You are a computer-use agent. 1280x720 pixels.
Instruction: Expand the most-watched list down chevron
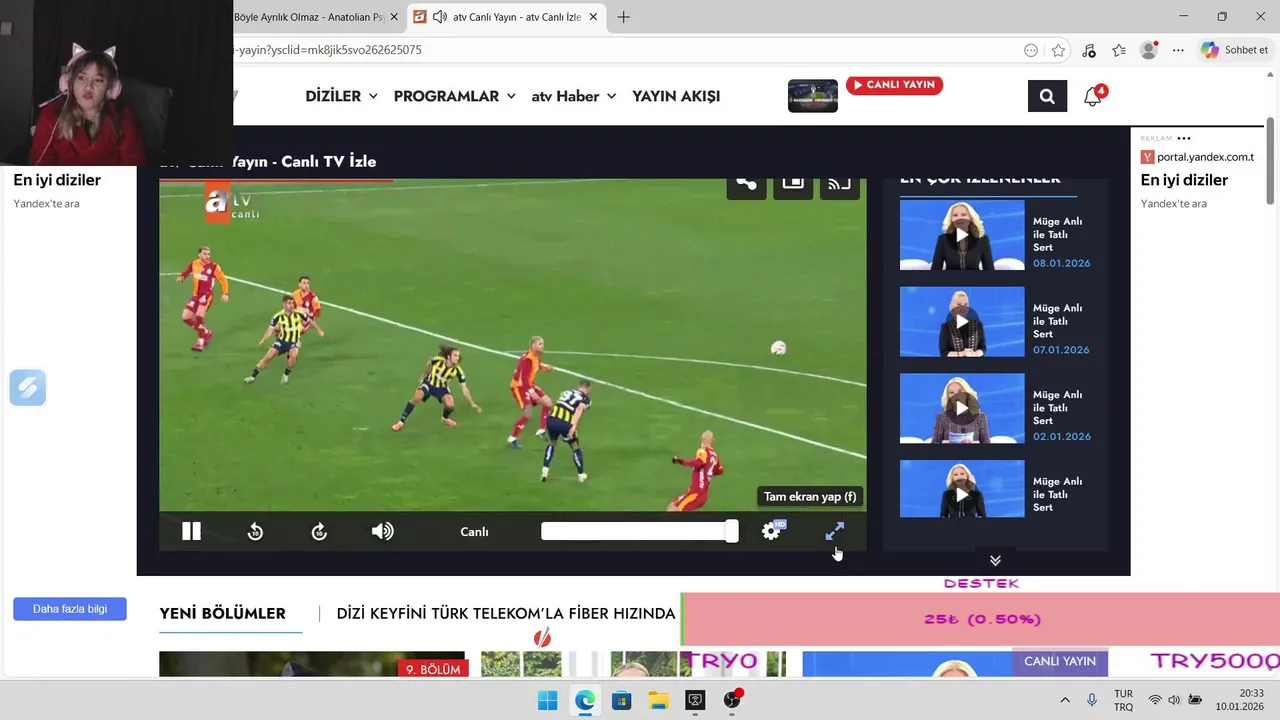pos(995,560)
